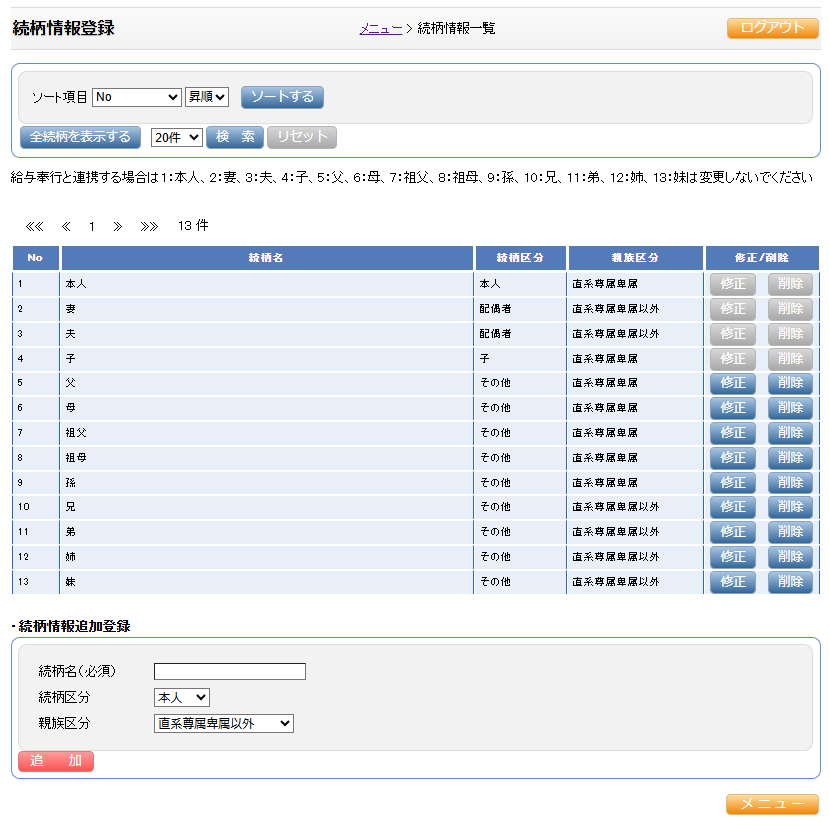Click the previous page arrow icon

click(x=66, y=226)
